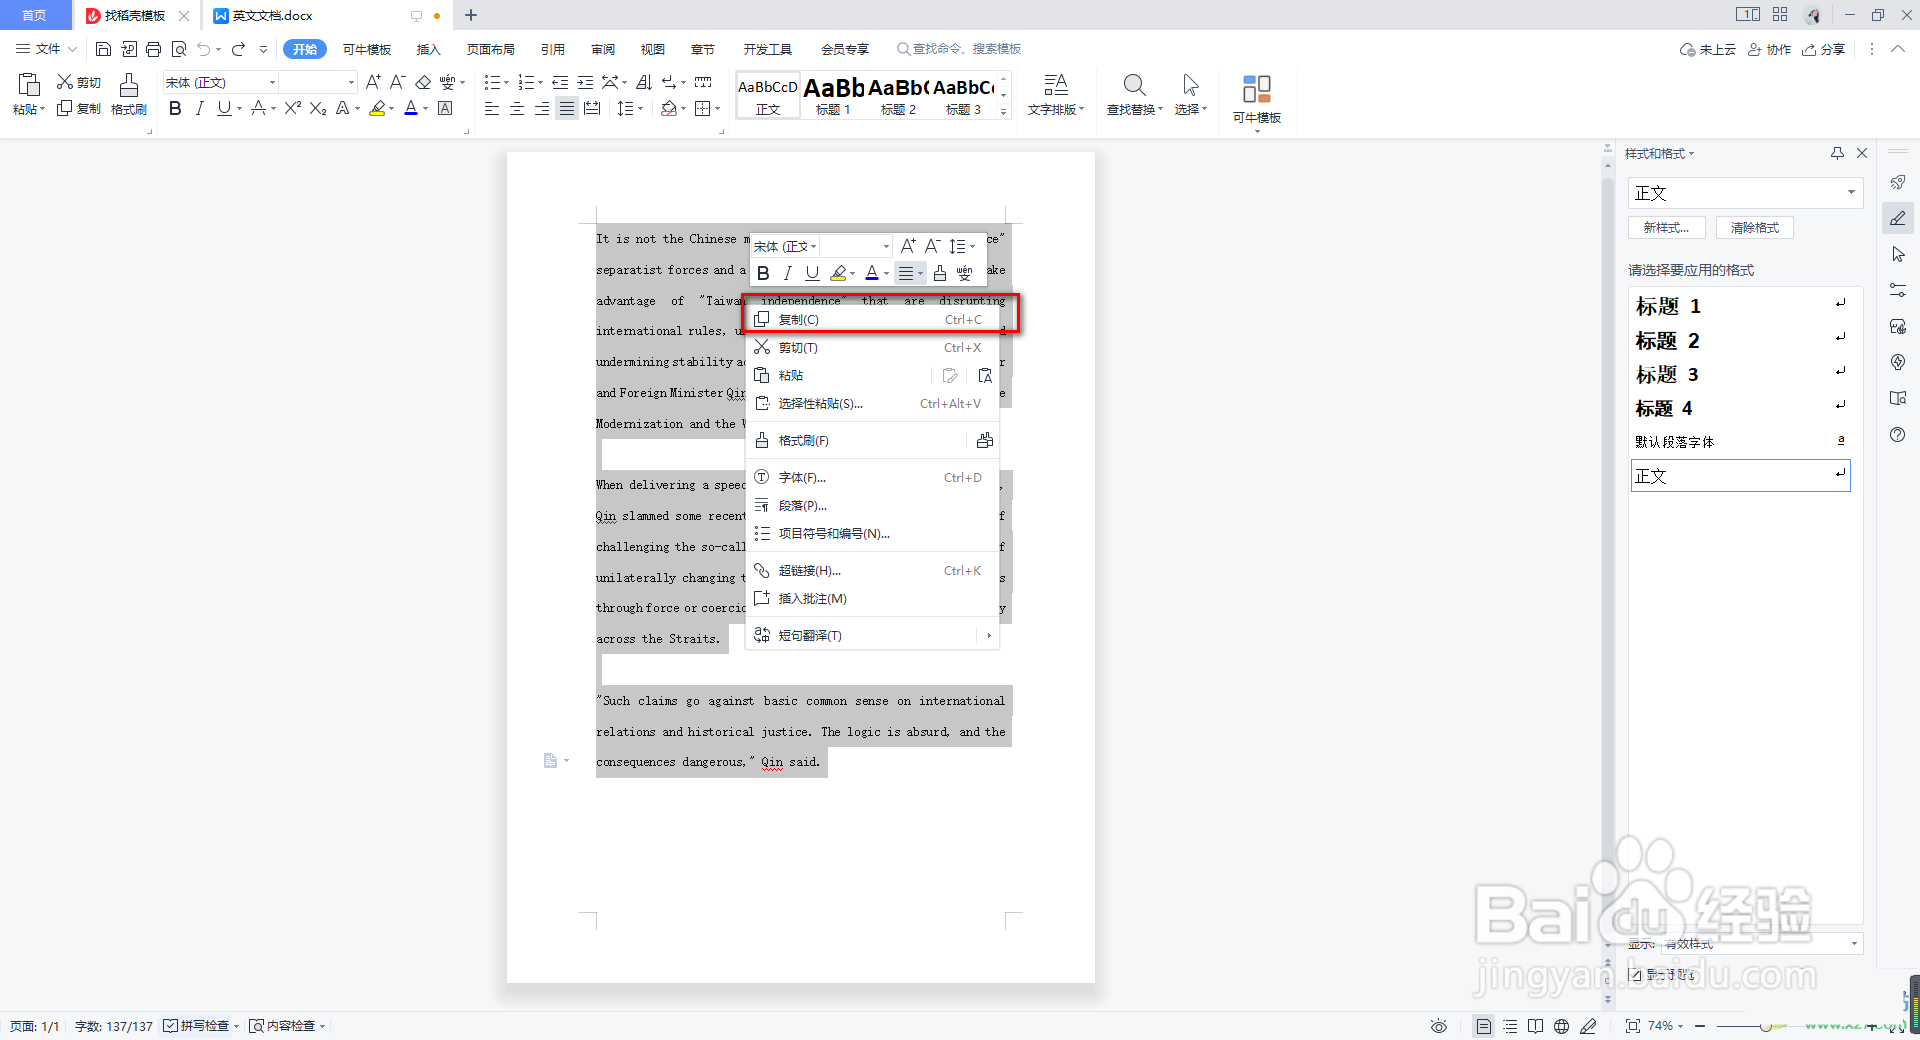Select 剪切(T) in context menu
1920x1040 pixels.
pos(873,348)
